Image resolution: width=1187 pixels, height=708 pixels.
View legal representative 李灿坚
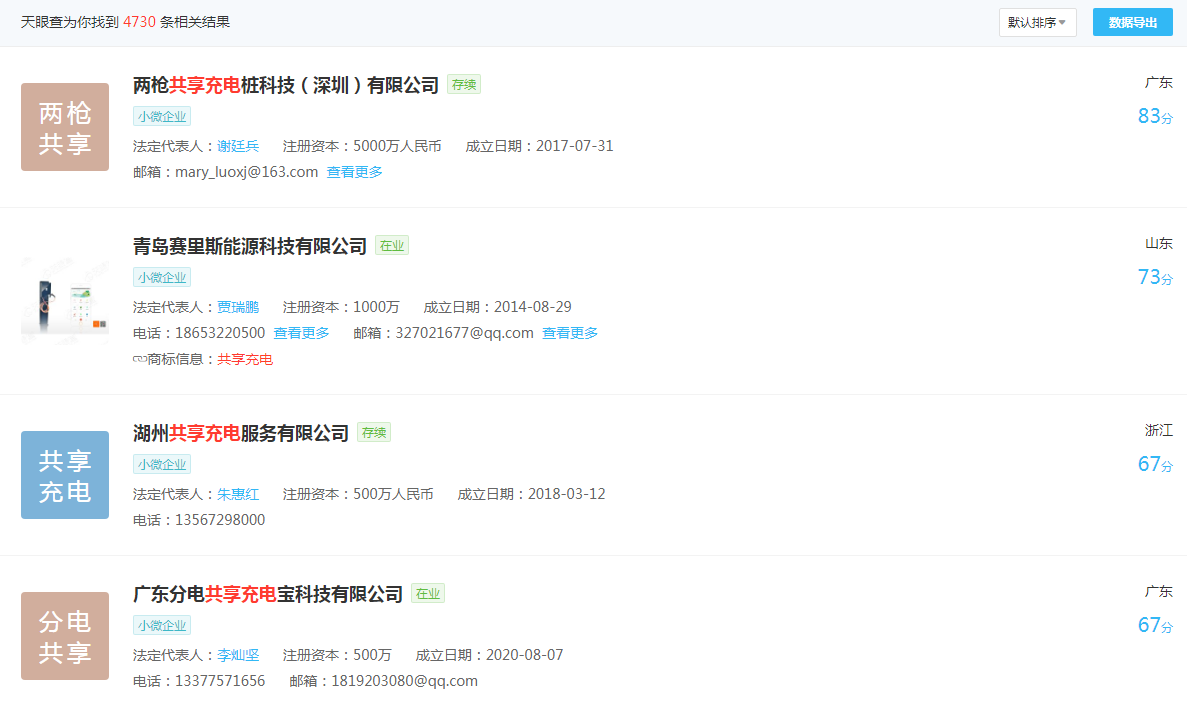pos(238,656)
